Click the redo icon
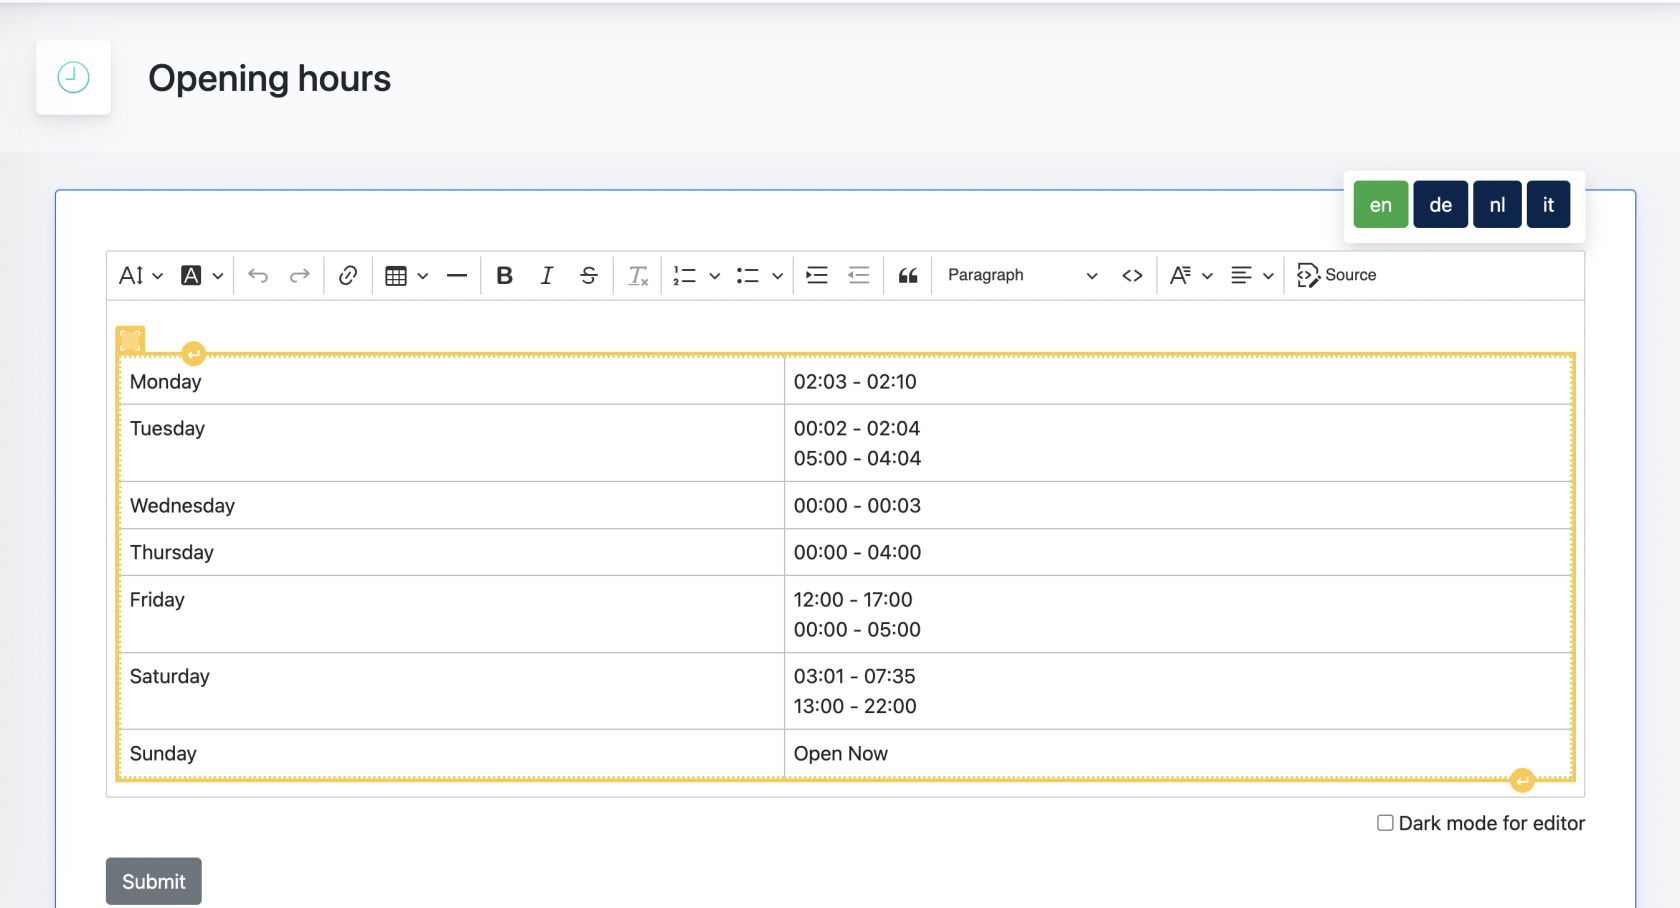Screen dimensions: 1680x908 pyautogui.click(x=299, y=275)
